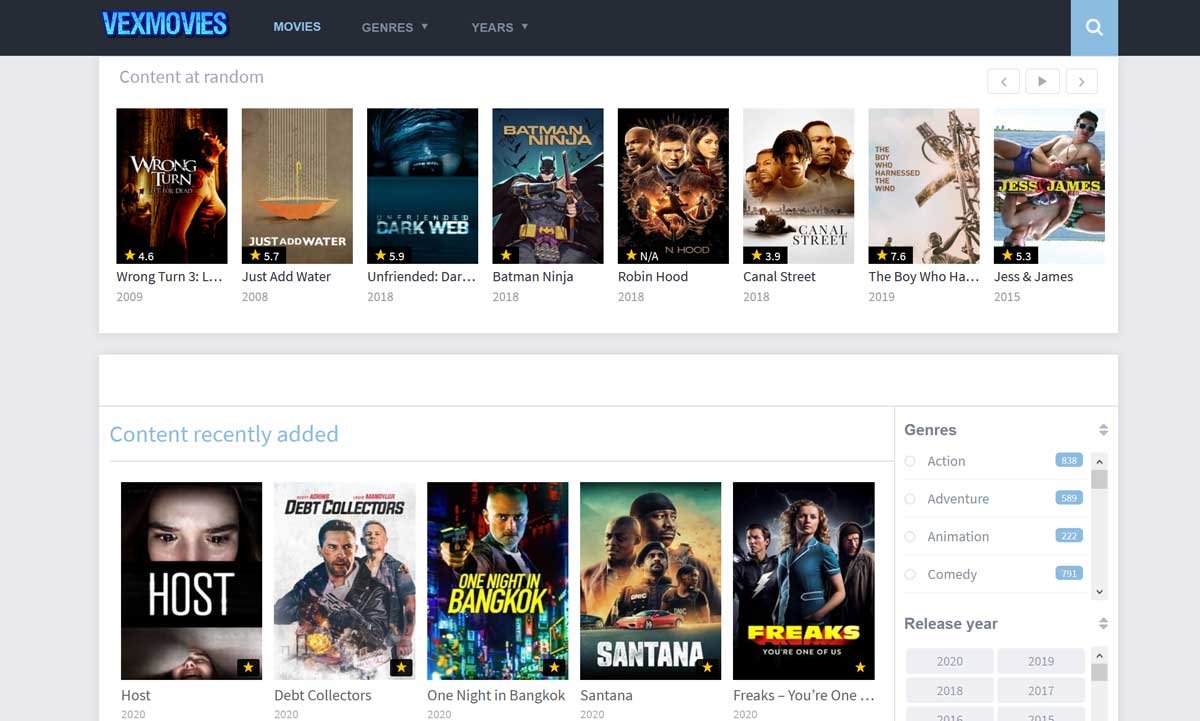Open the Host movie poster
1200x721 pixels.
191,581
